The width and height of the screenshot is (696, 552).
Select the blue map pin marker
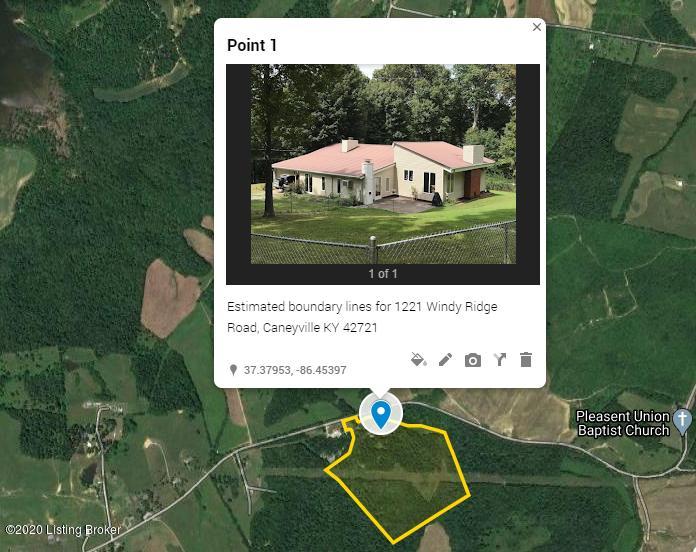point(380,414)
